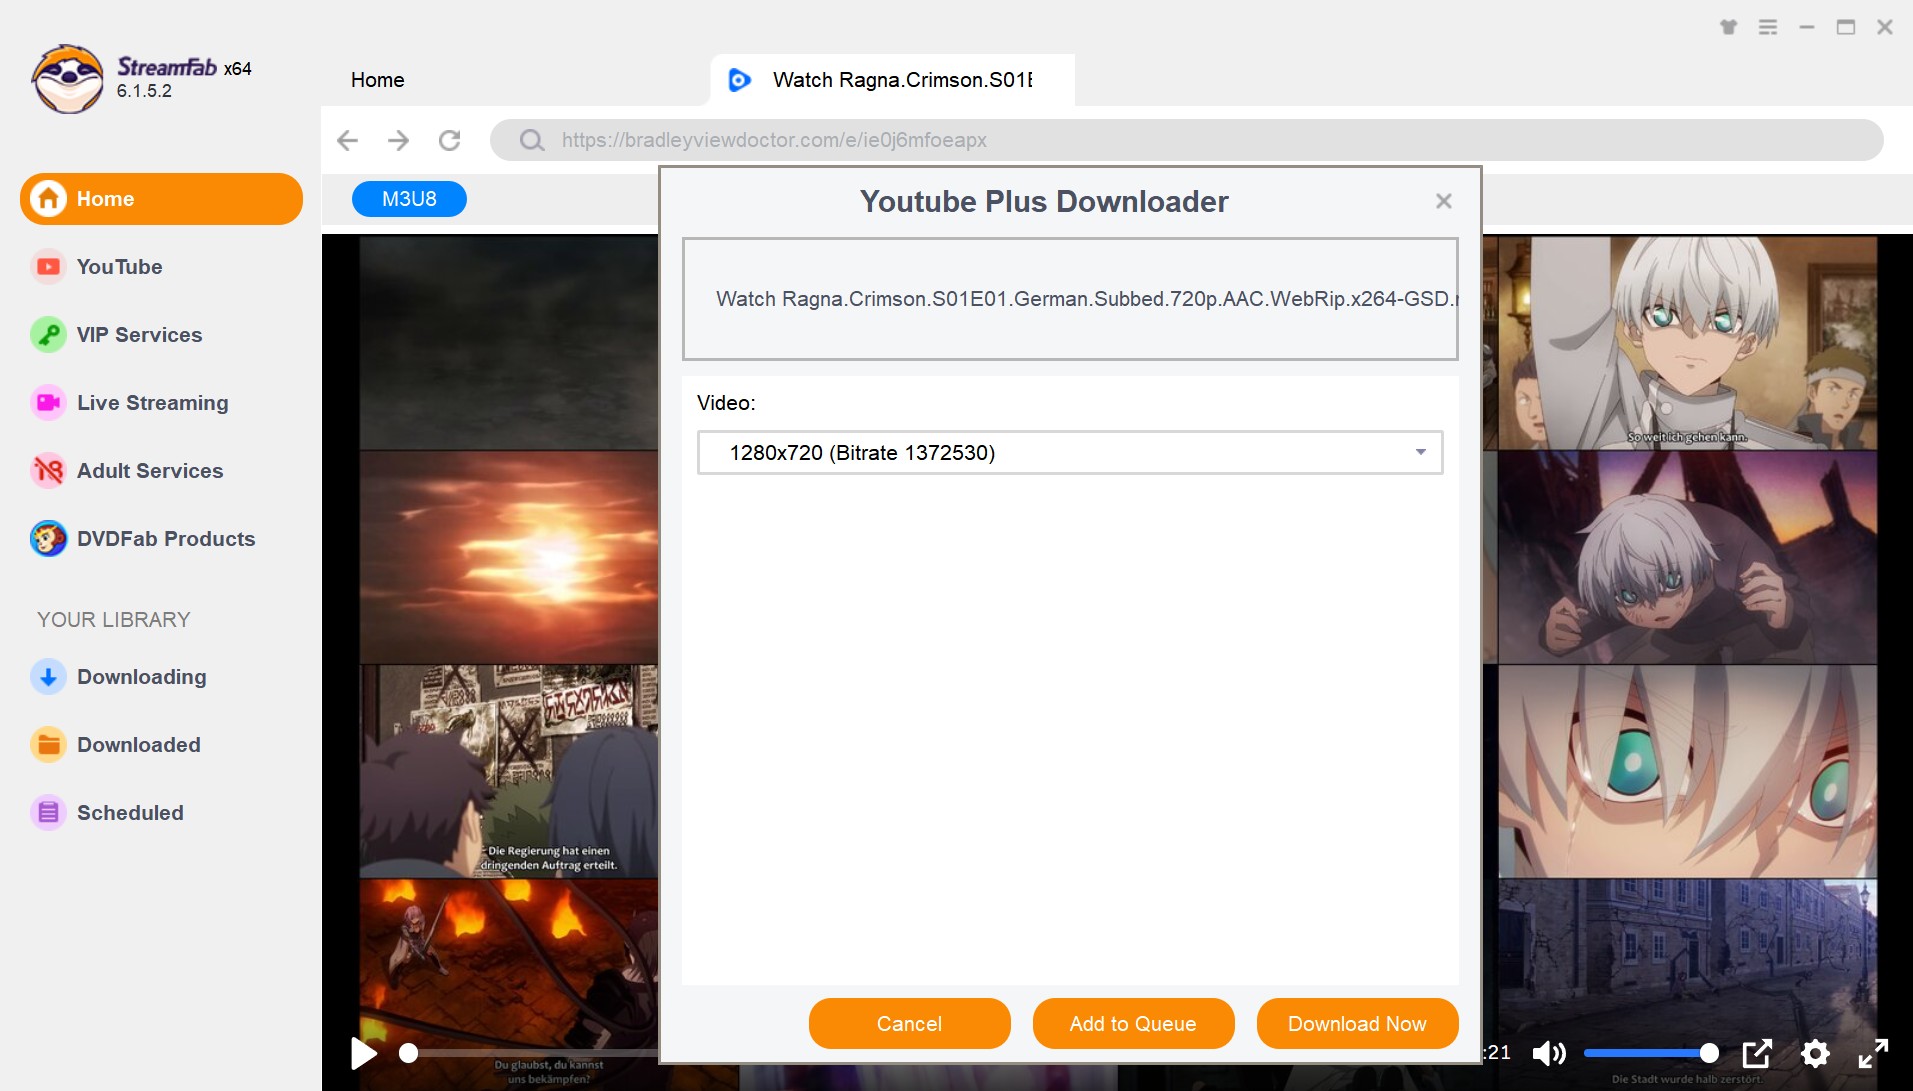1913x1091 pixels.
Task: Go forward in the browser
Action: pos(398,140)
